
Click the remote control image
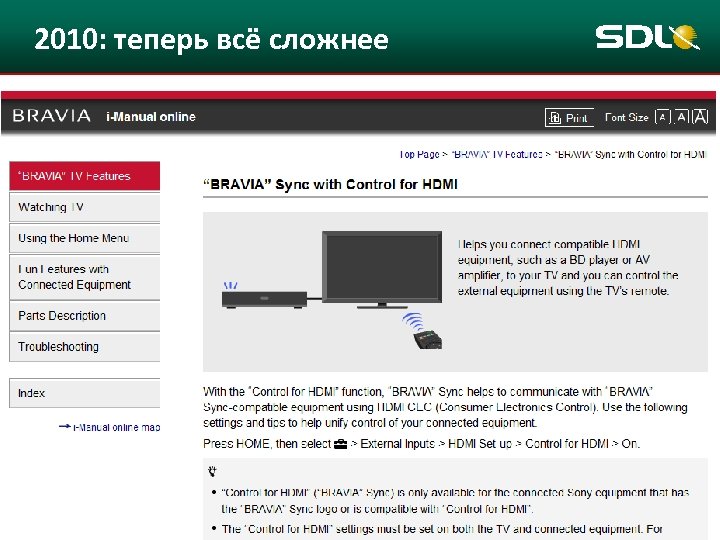pos(427,340)
